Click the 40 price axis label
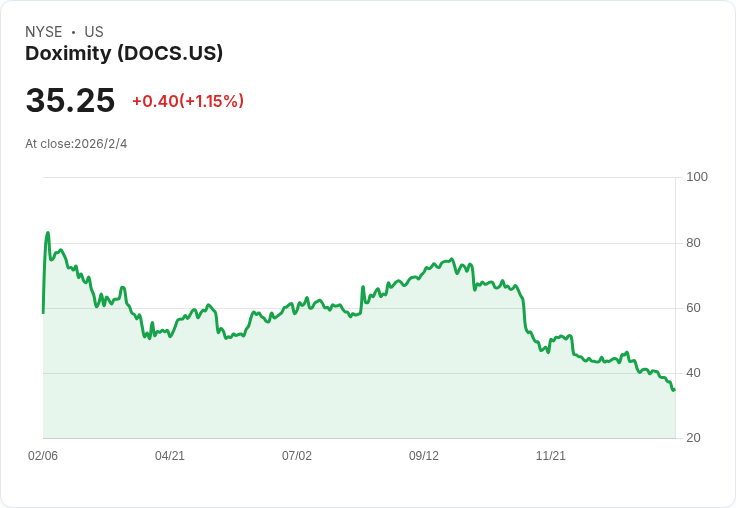The image size is (736, 508). pyautogui.click(x=693, y=373)
